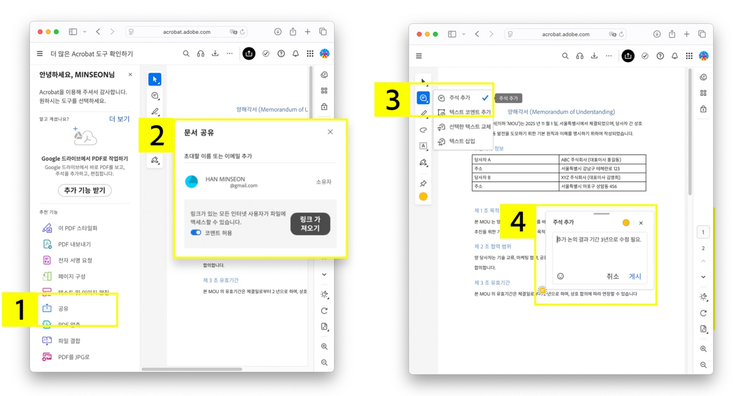This screenshot has width=750, height=396.
Task: Click the horizontal scrollbar in left window
Action: point(191,369)
